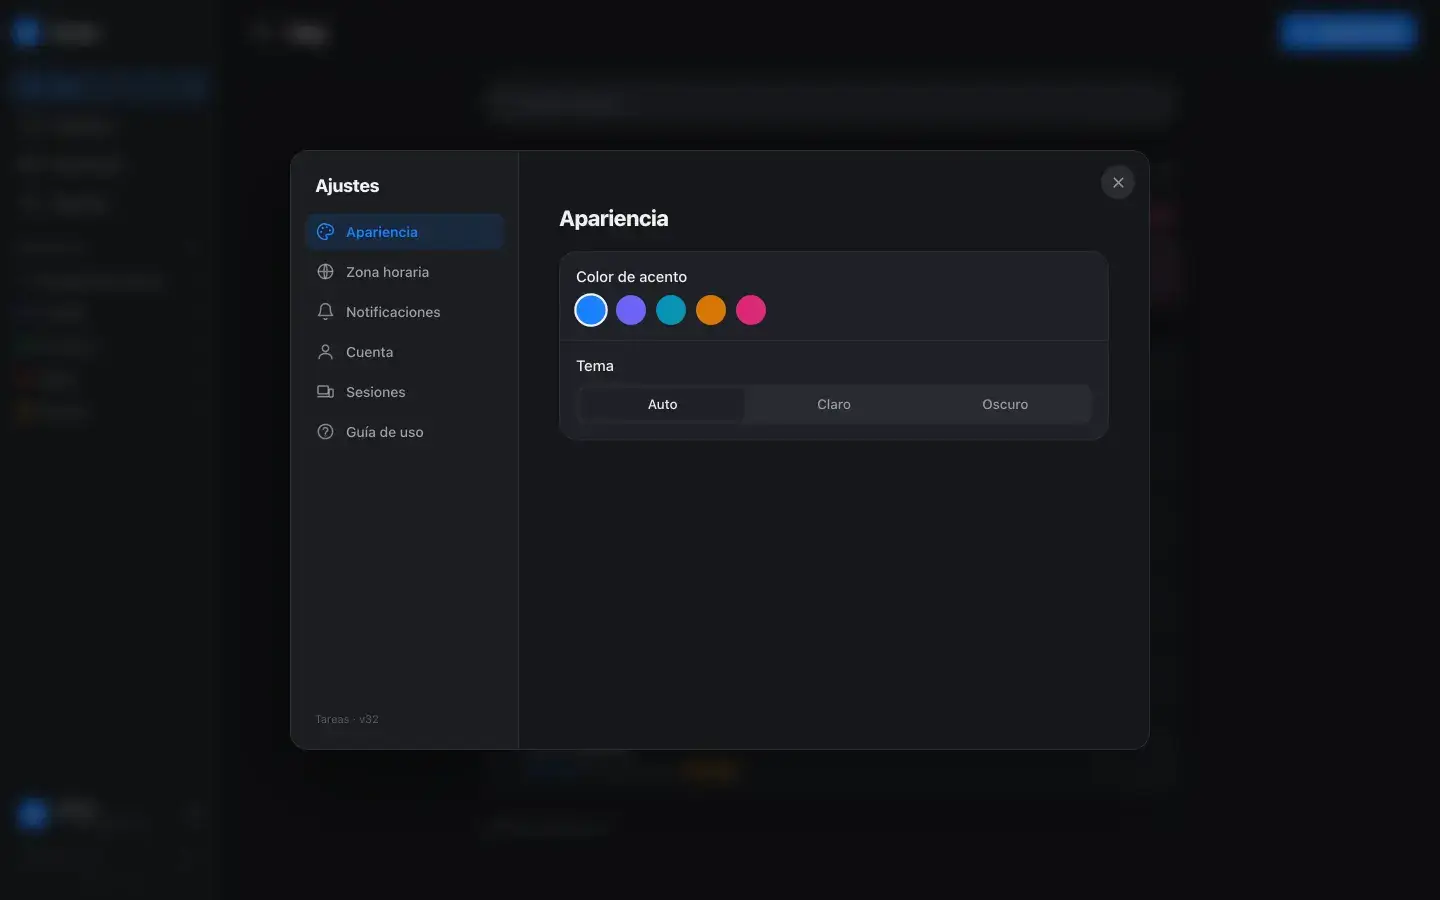The height and width of the screenshot is (900, 1440).
Task: Click the Ajustes dialog title
Action: [x=347, y=186]
